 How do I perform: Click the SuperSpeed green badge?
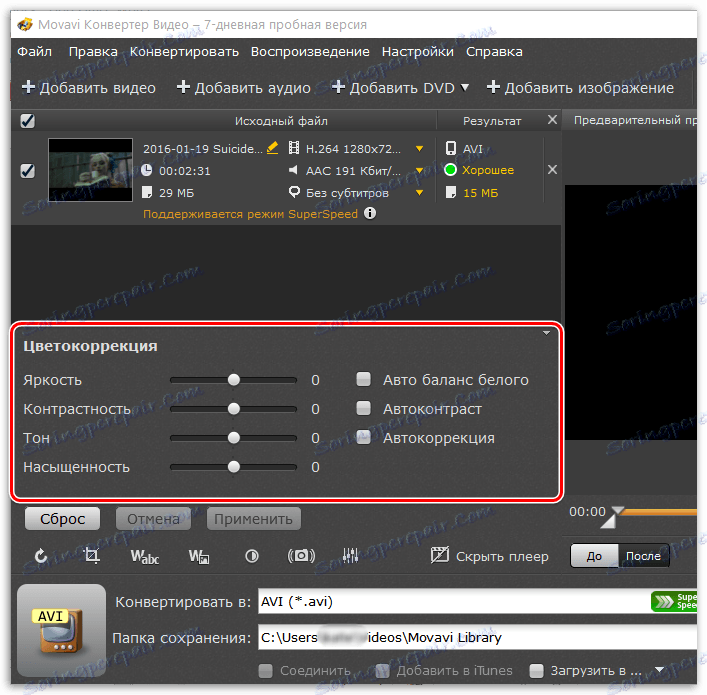pos(674,601)
